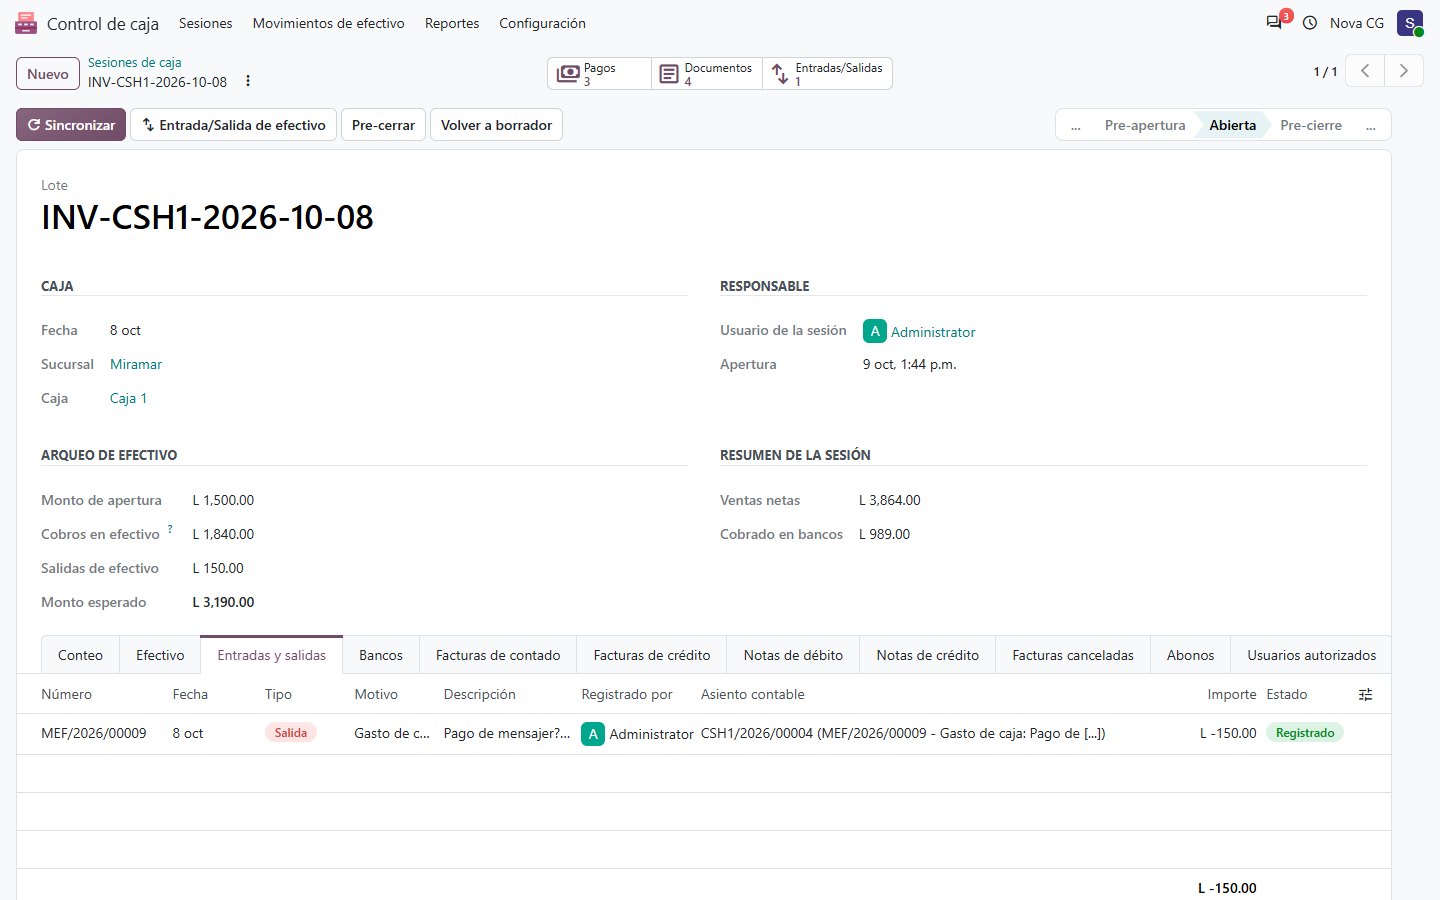Open the Pagos smart button
This screenshot has height=900, width=1440.
[599, 74]
